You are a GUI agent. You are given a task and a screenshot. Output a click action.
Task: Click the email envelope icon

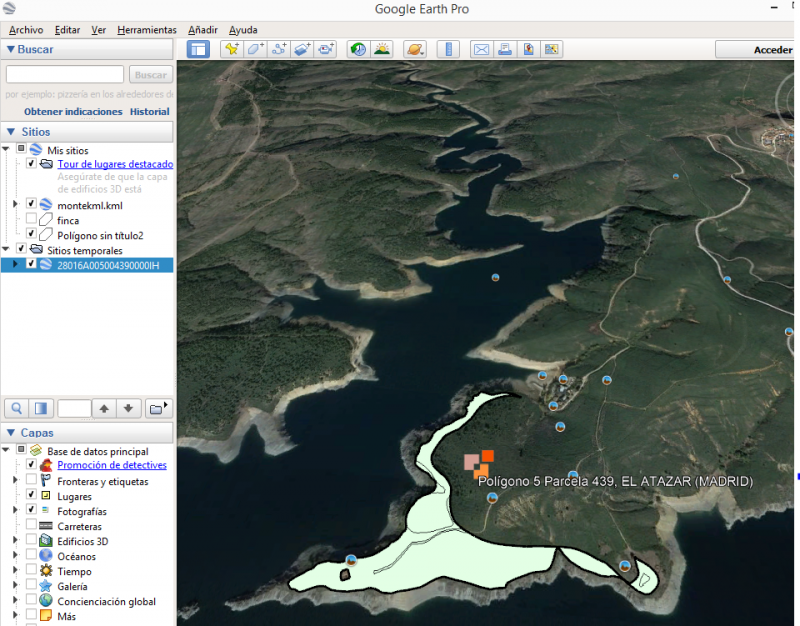pos(481,49)
